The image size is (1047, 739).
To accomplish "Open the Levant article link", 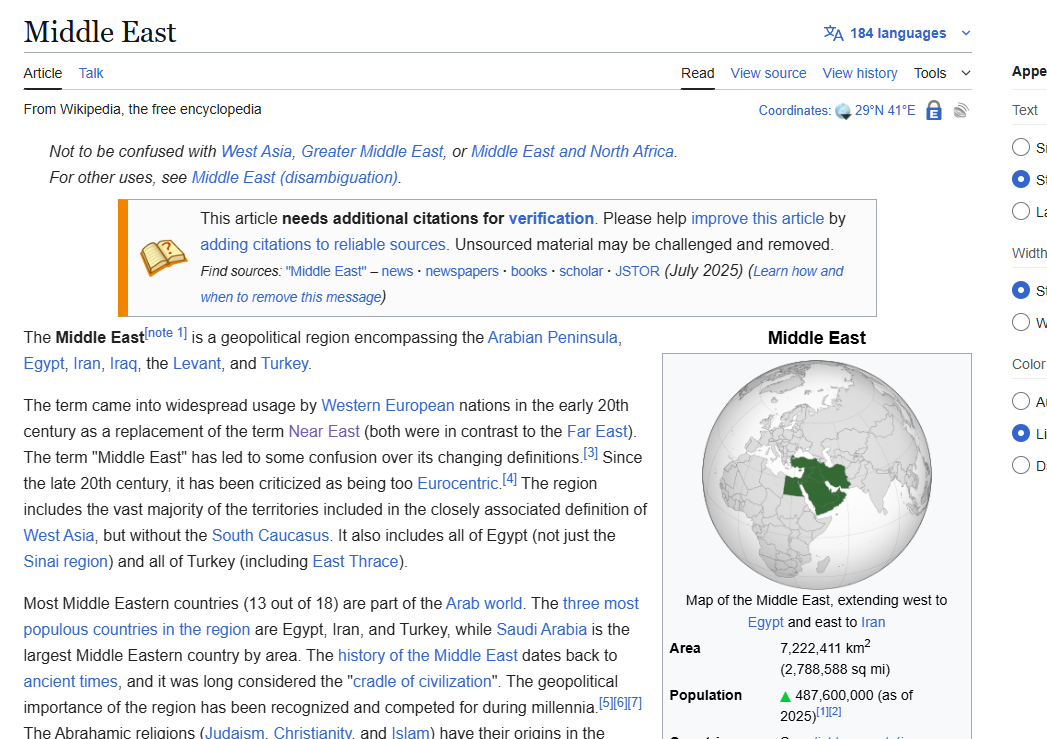I will point(196,363).
